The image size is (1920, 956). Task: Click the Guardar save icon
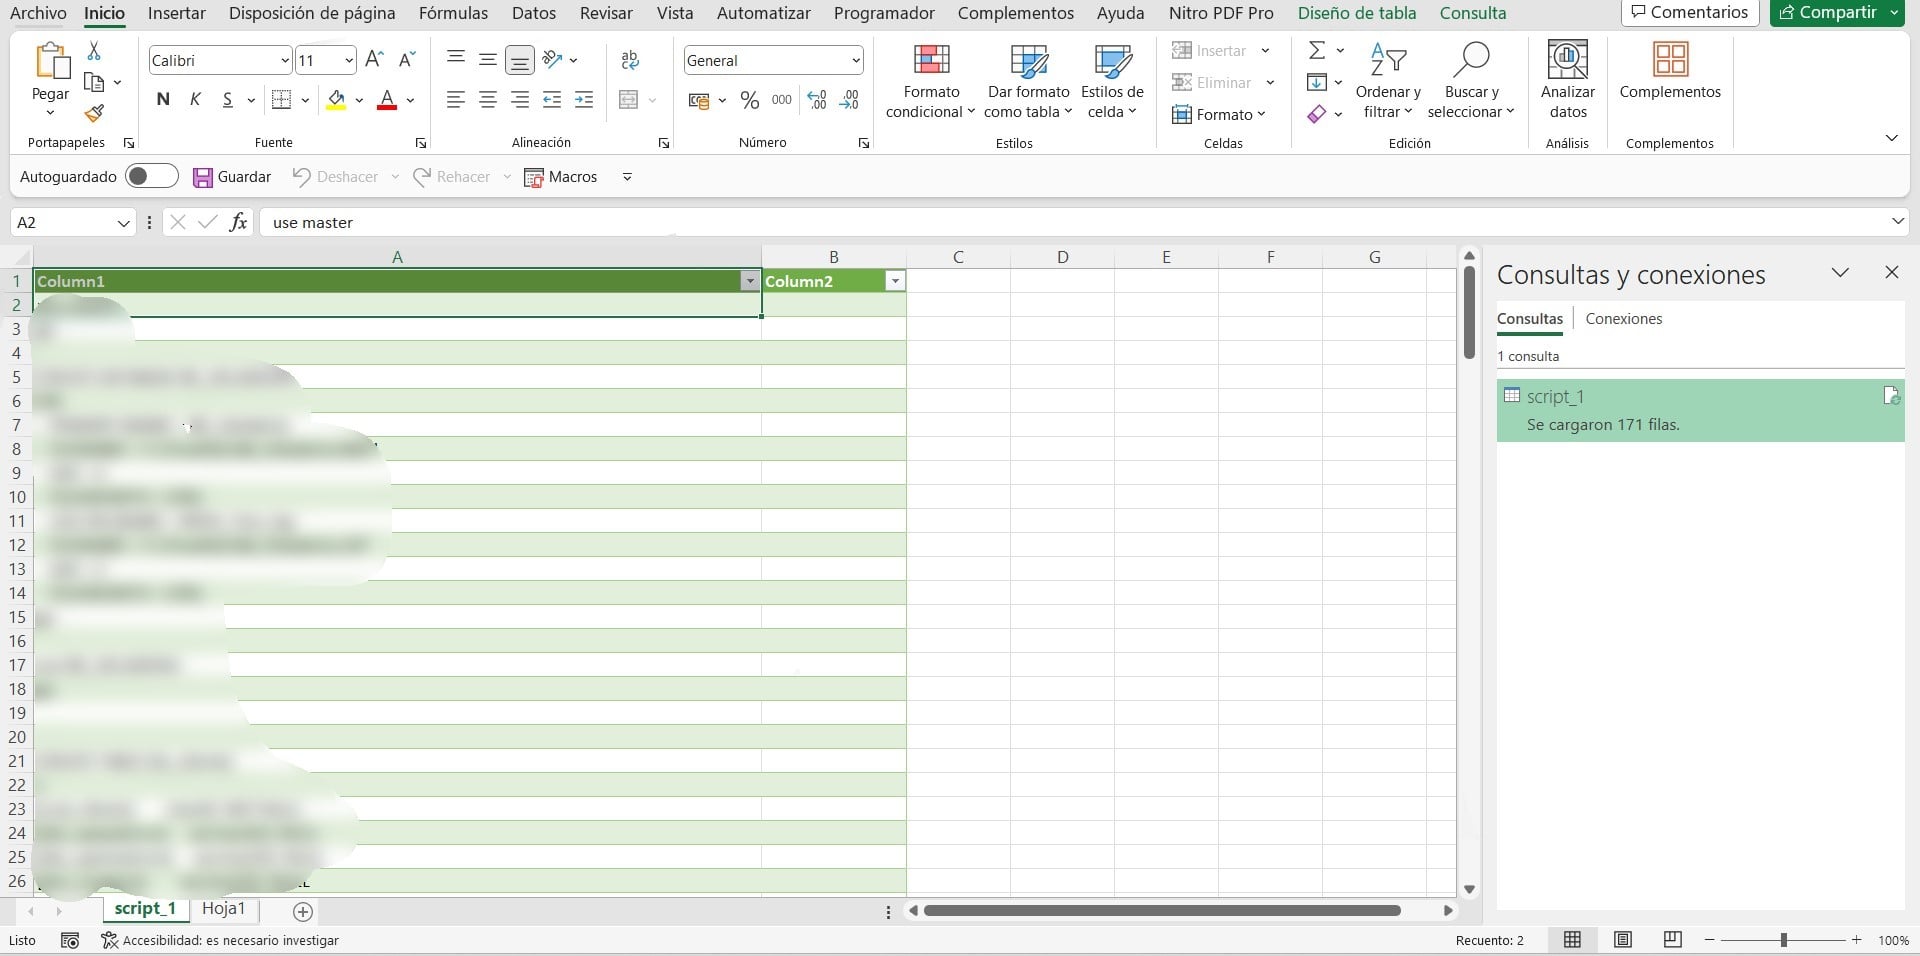[203, 177]
